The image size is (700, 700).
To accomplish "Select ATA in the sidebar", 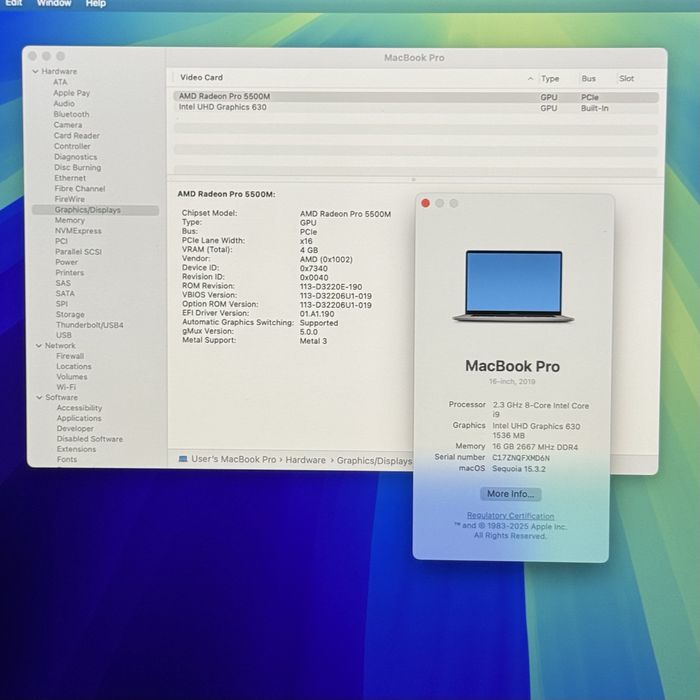I will (x=60, y=82).
